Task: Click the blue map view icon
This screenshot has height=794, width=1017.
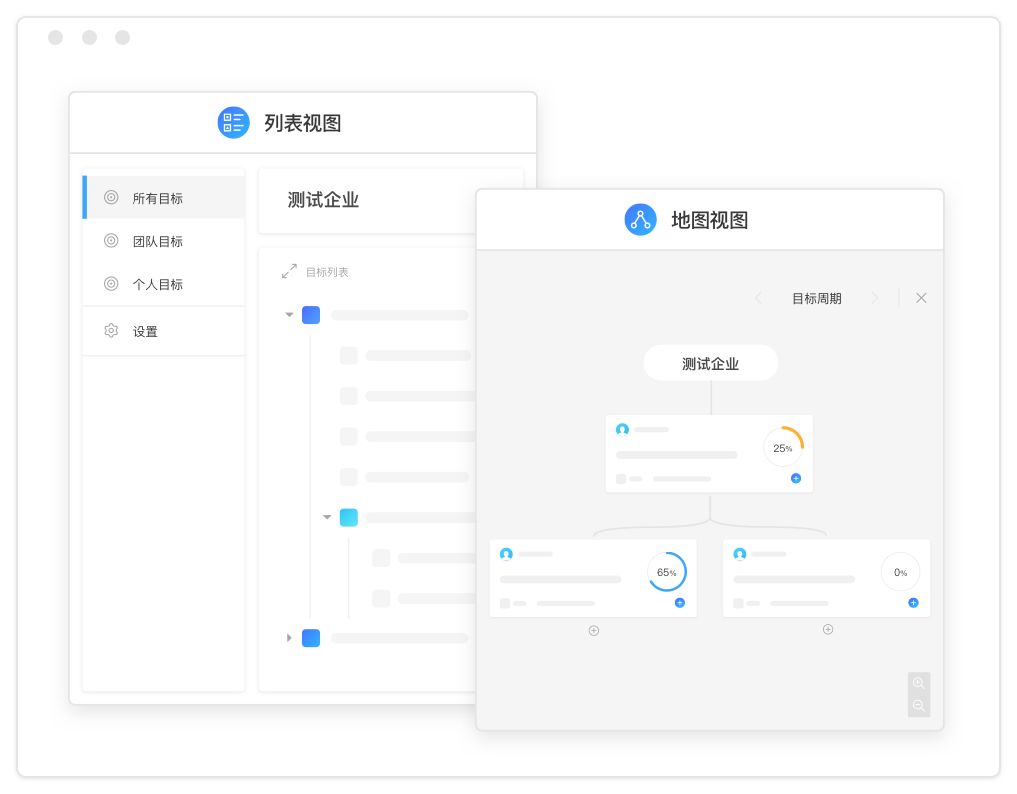Action: [x=640, y=219]
